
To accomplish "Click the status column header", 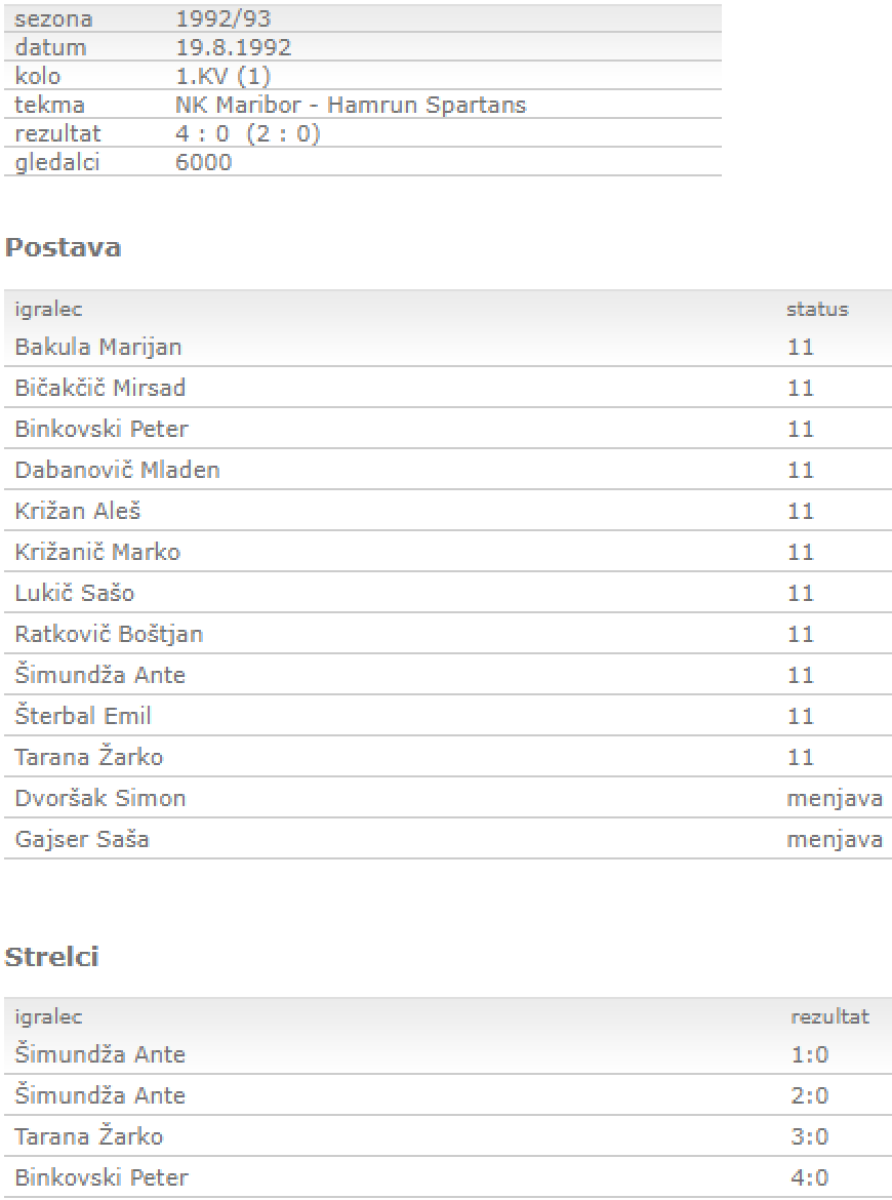I will [x=817, y=310].
